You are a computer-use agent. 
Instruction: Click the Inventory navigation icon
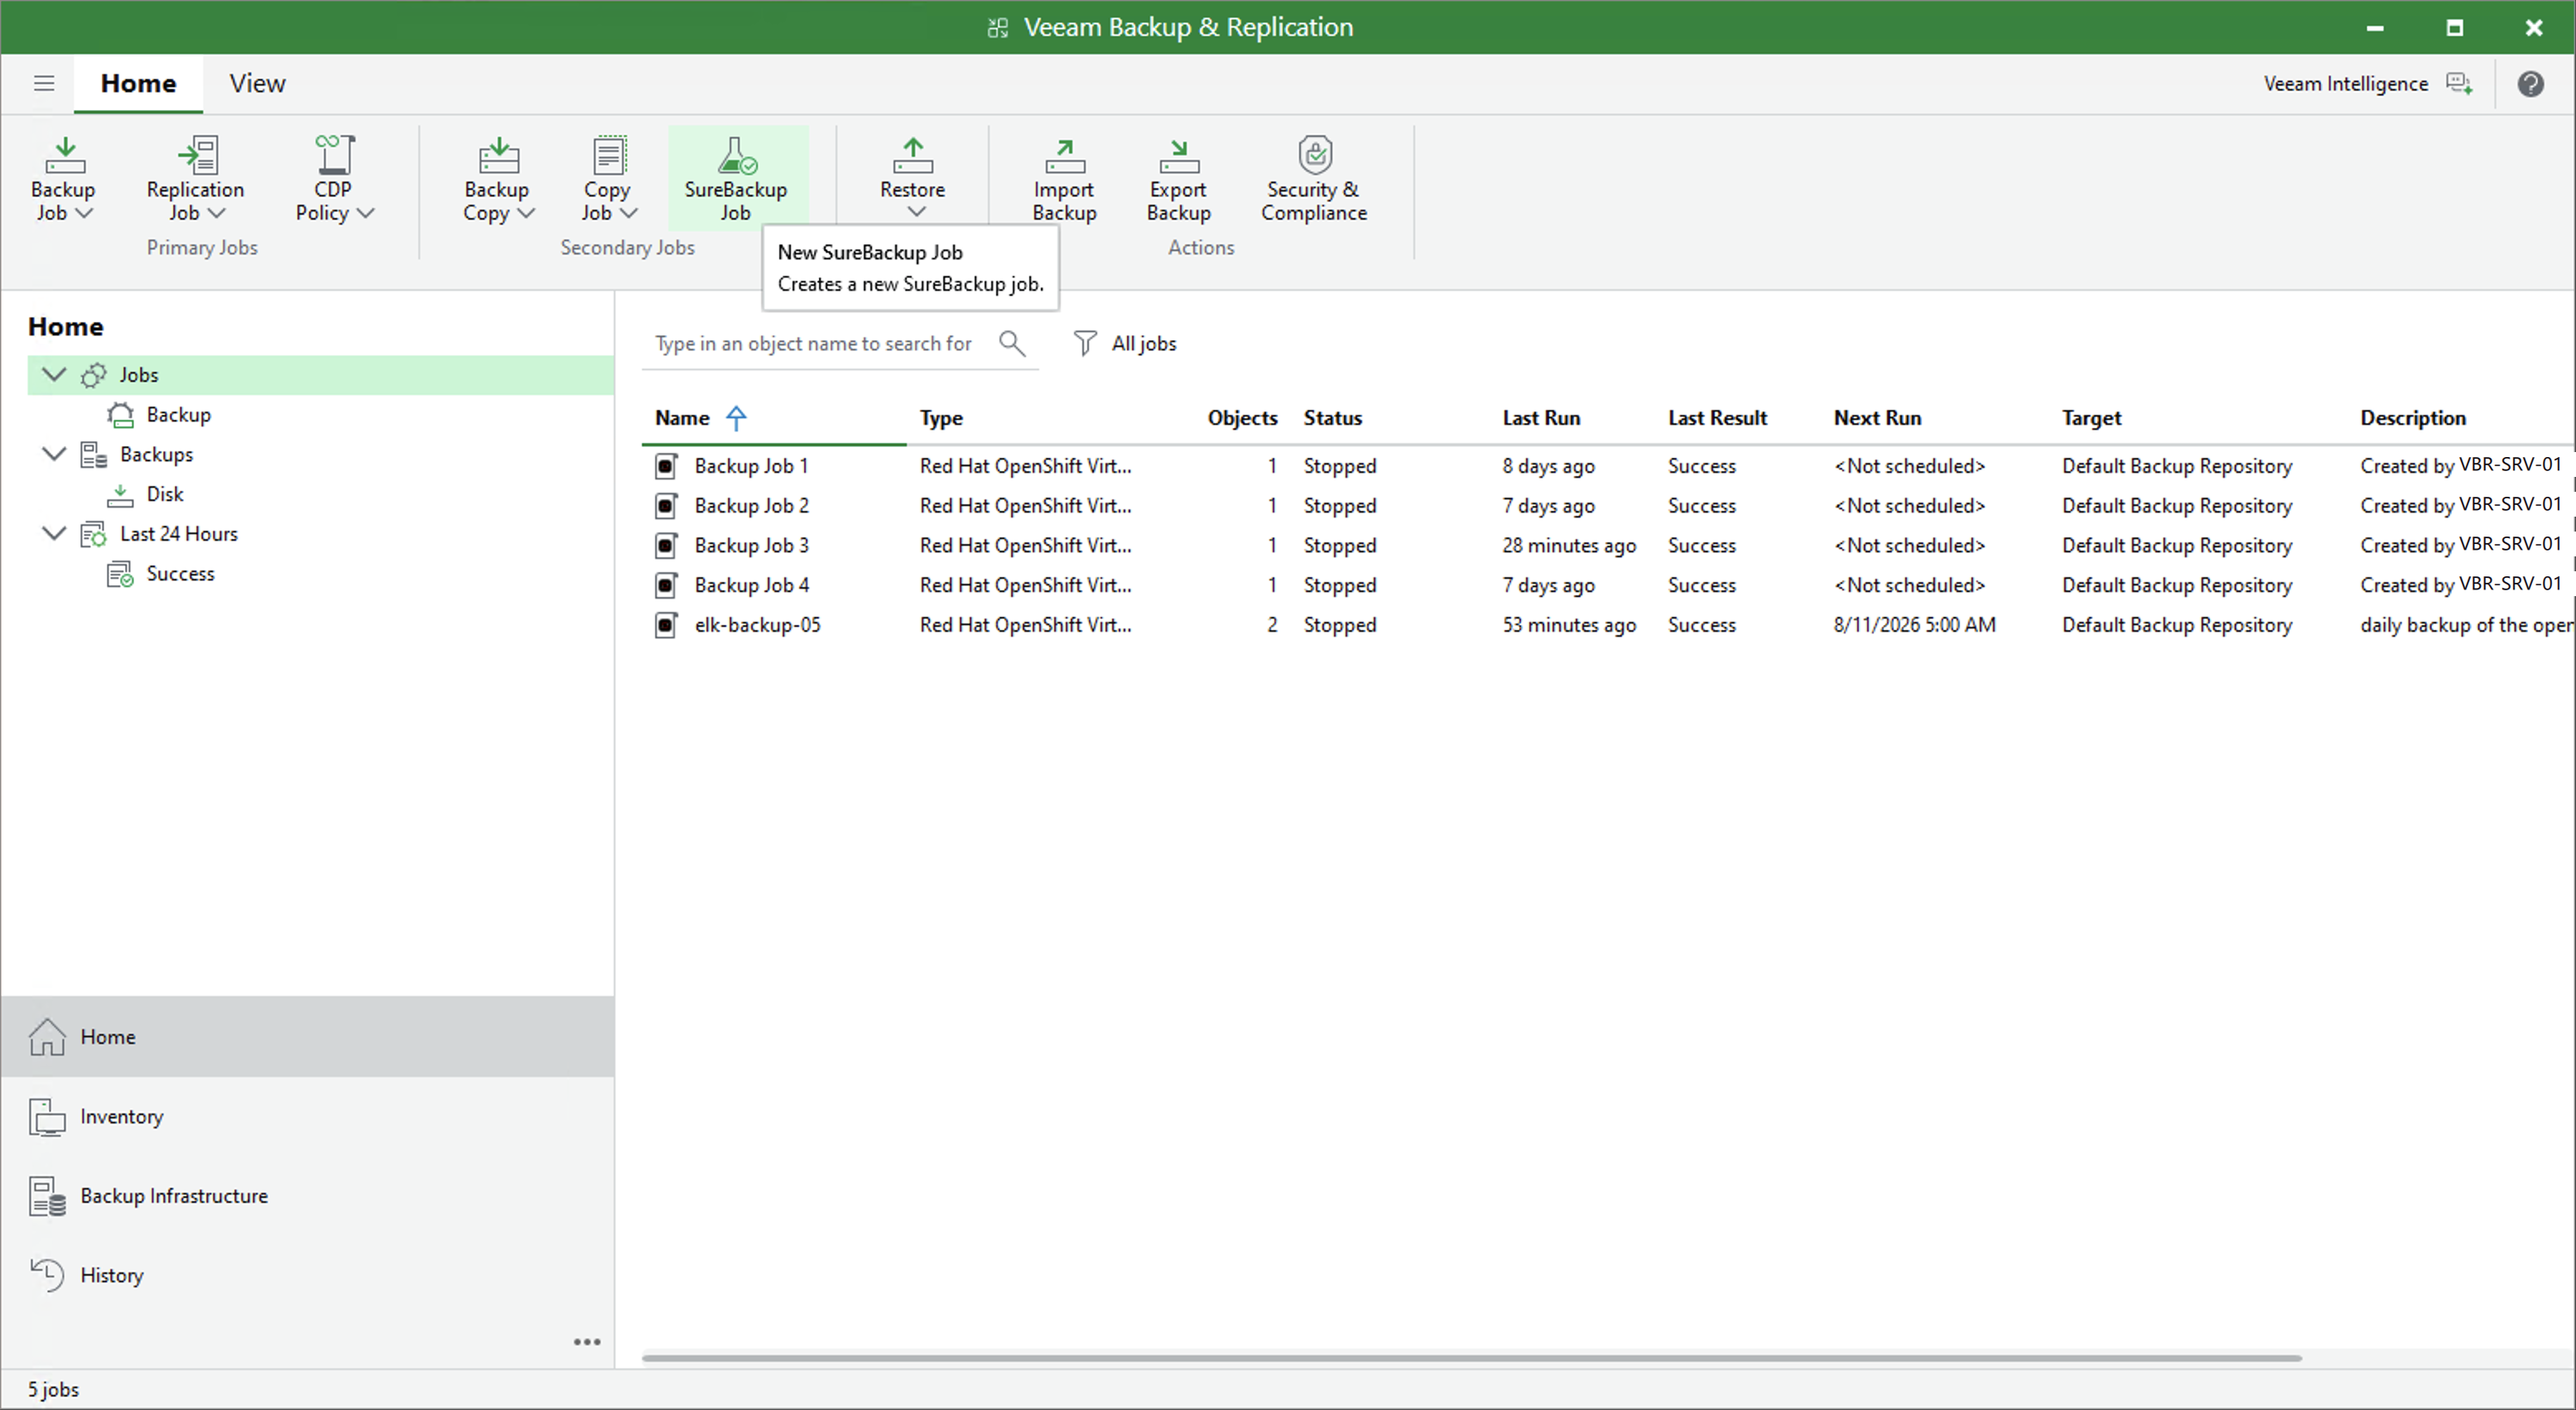(47, 1117)
